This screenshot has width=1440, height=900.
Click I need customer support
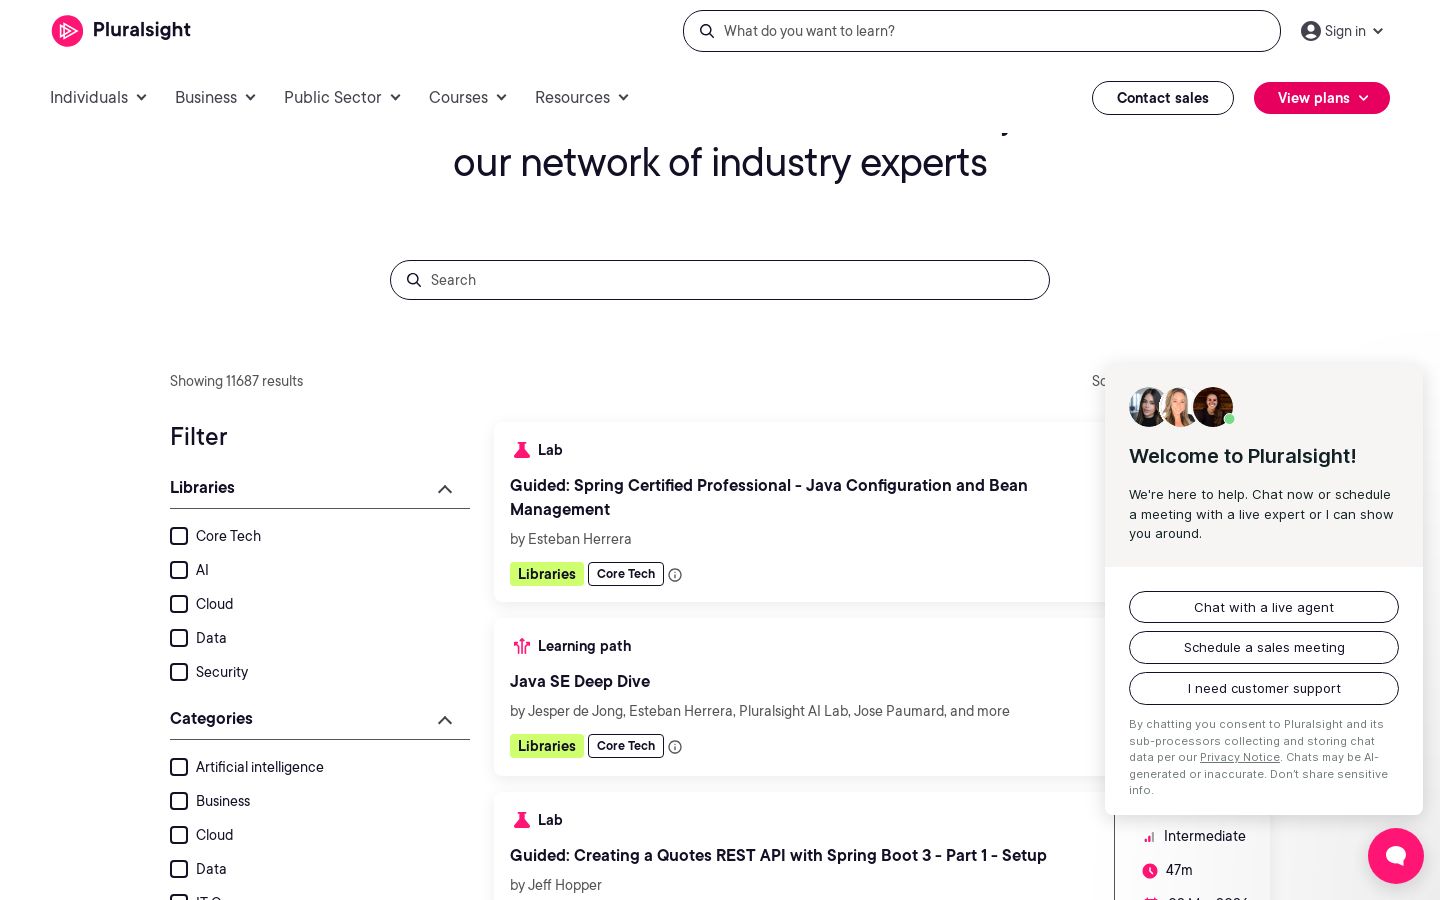[x=1264, y=689]
